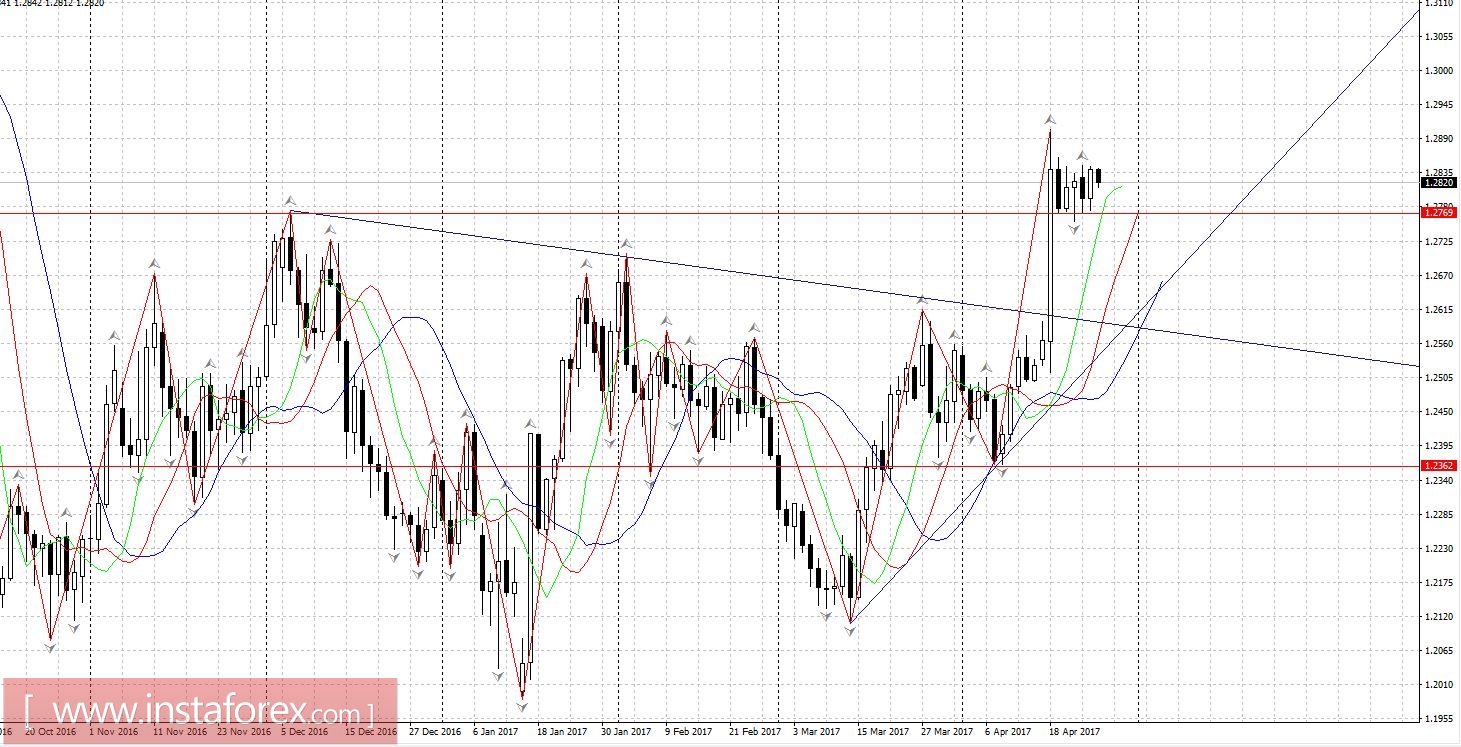Click price axis value 1.2725
This screenshot has height=747, width=1461.
(1439, 242)
